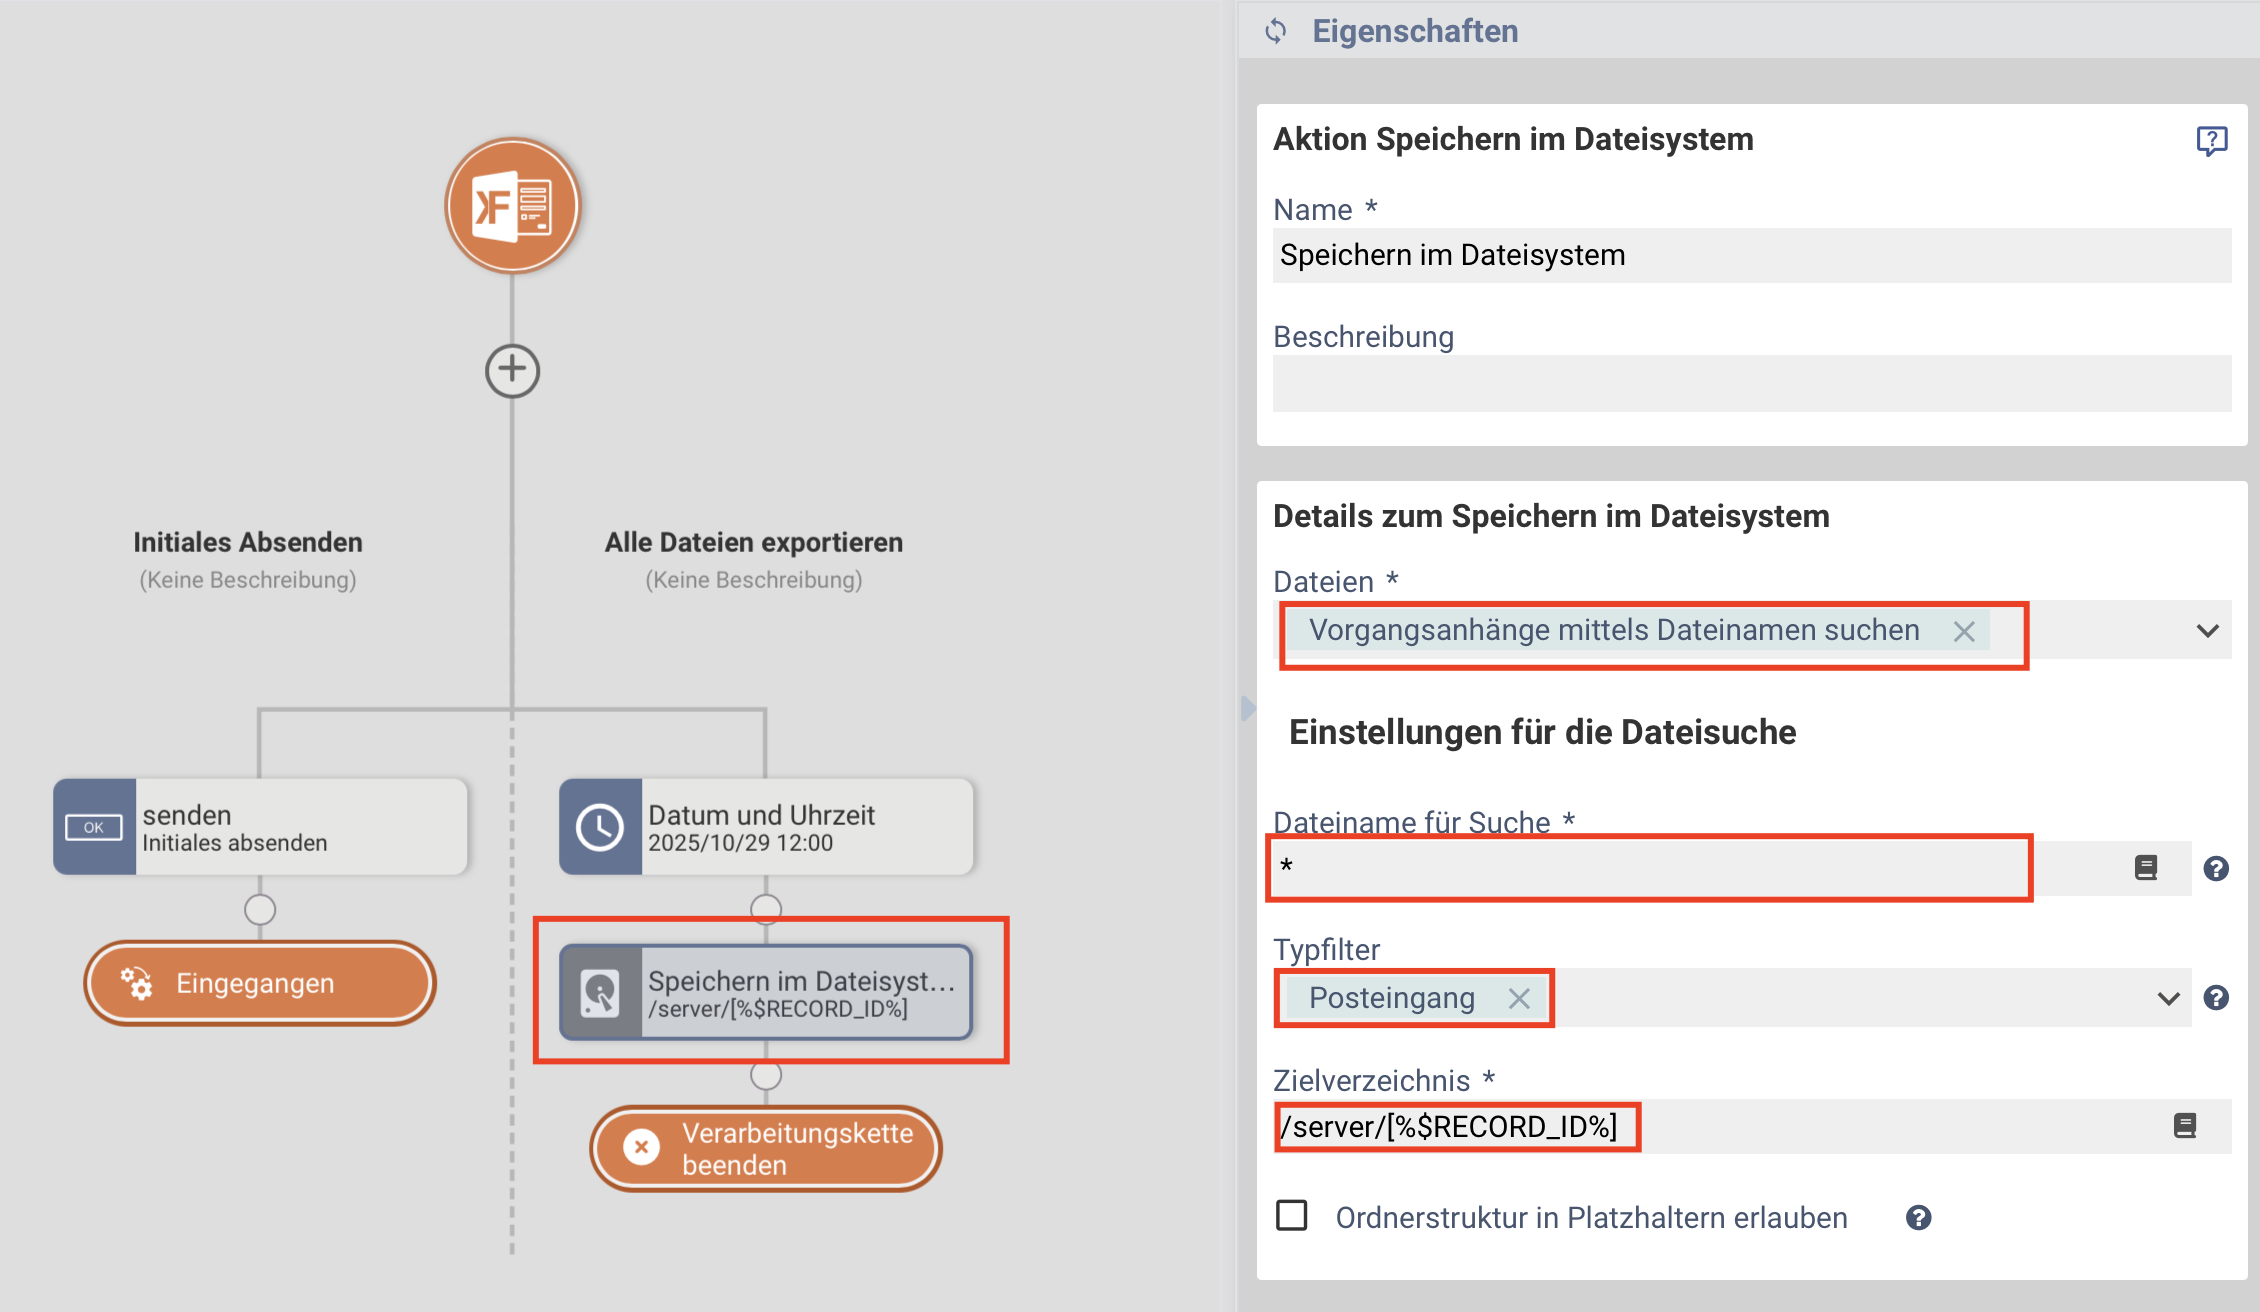The height and width of the screenshot is (1312, 2260).
Task: Click the orange form start node icon
Action: 512,206
